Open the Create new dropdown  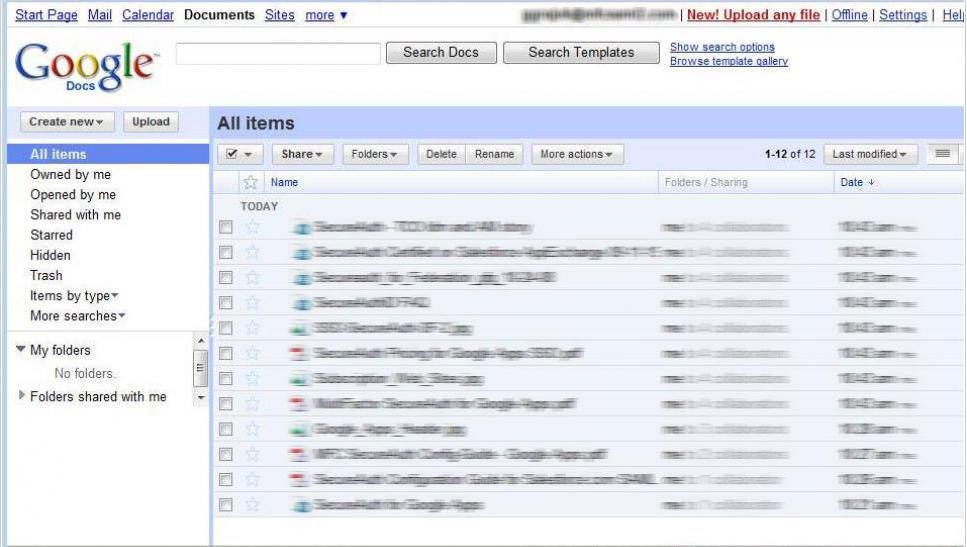pos(67,122)
